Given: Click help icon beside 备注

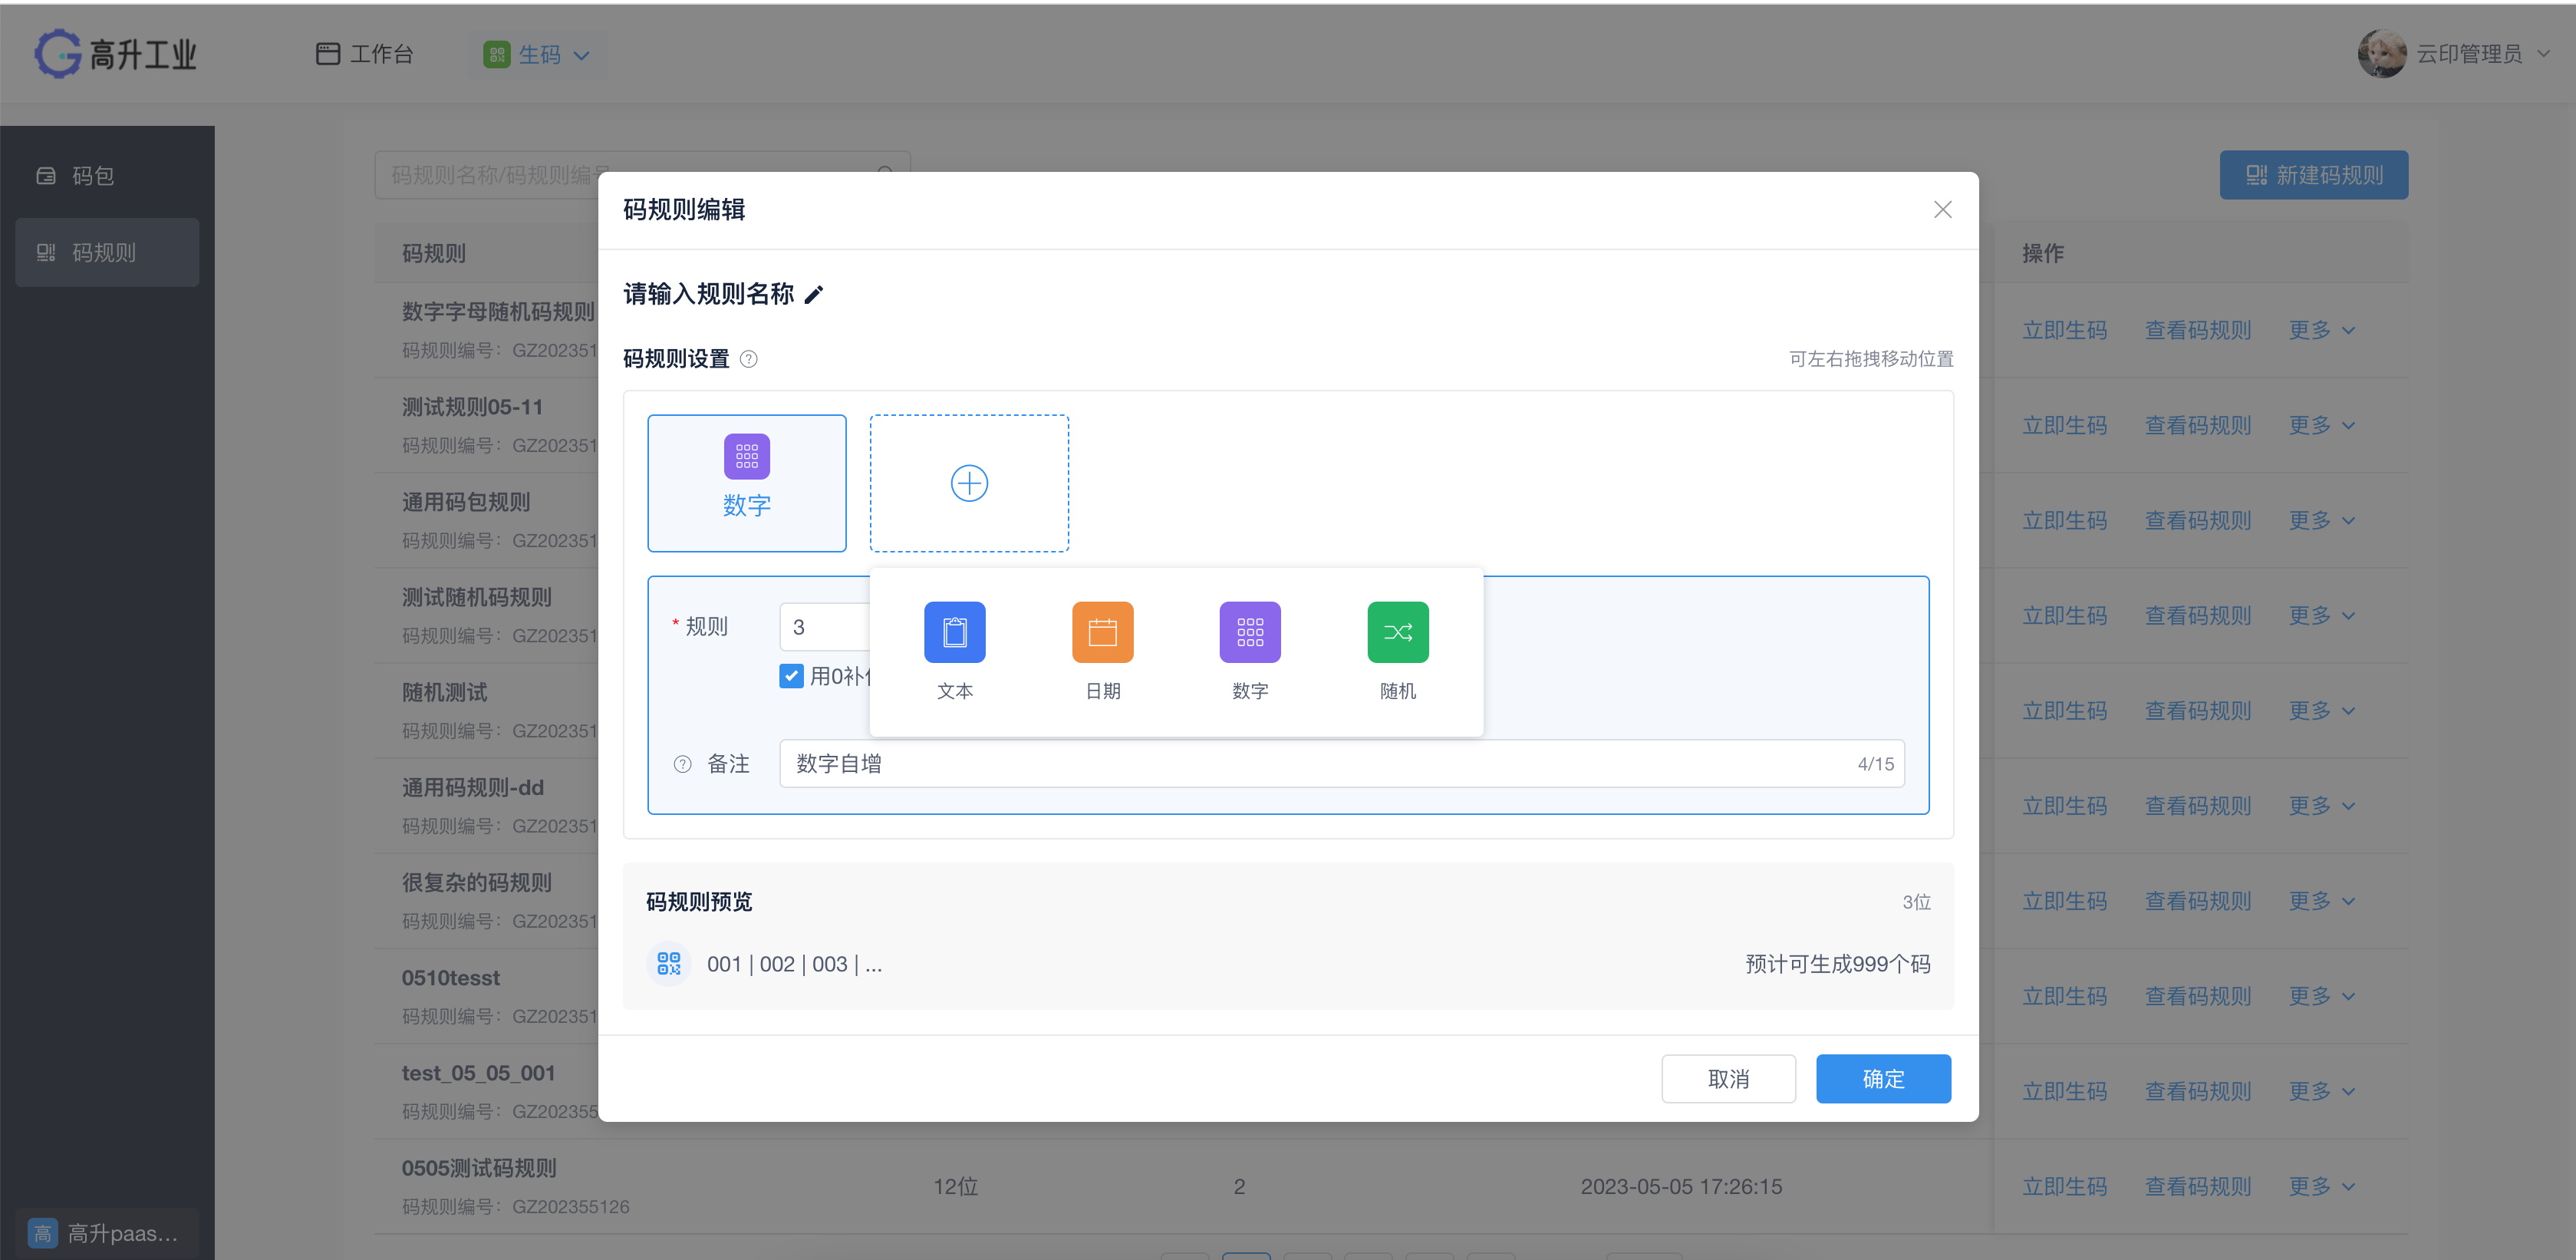Looking at the screenshot, I should [683, 764].
